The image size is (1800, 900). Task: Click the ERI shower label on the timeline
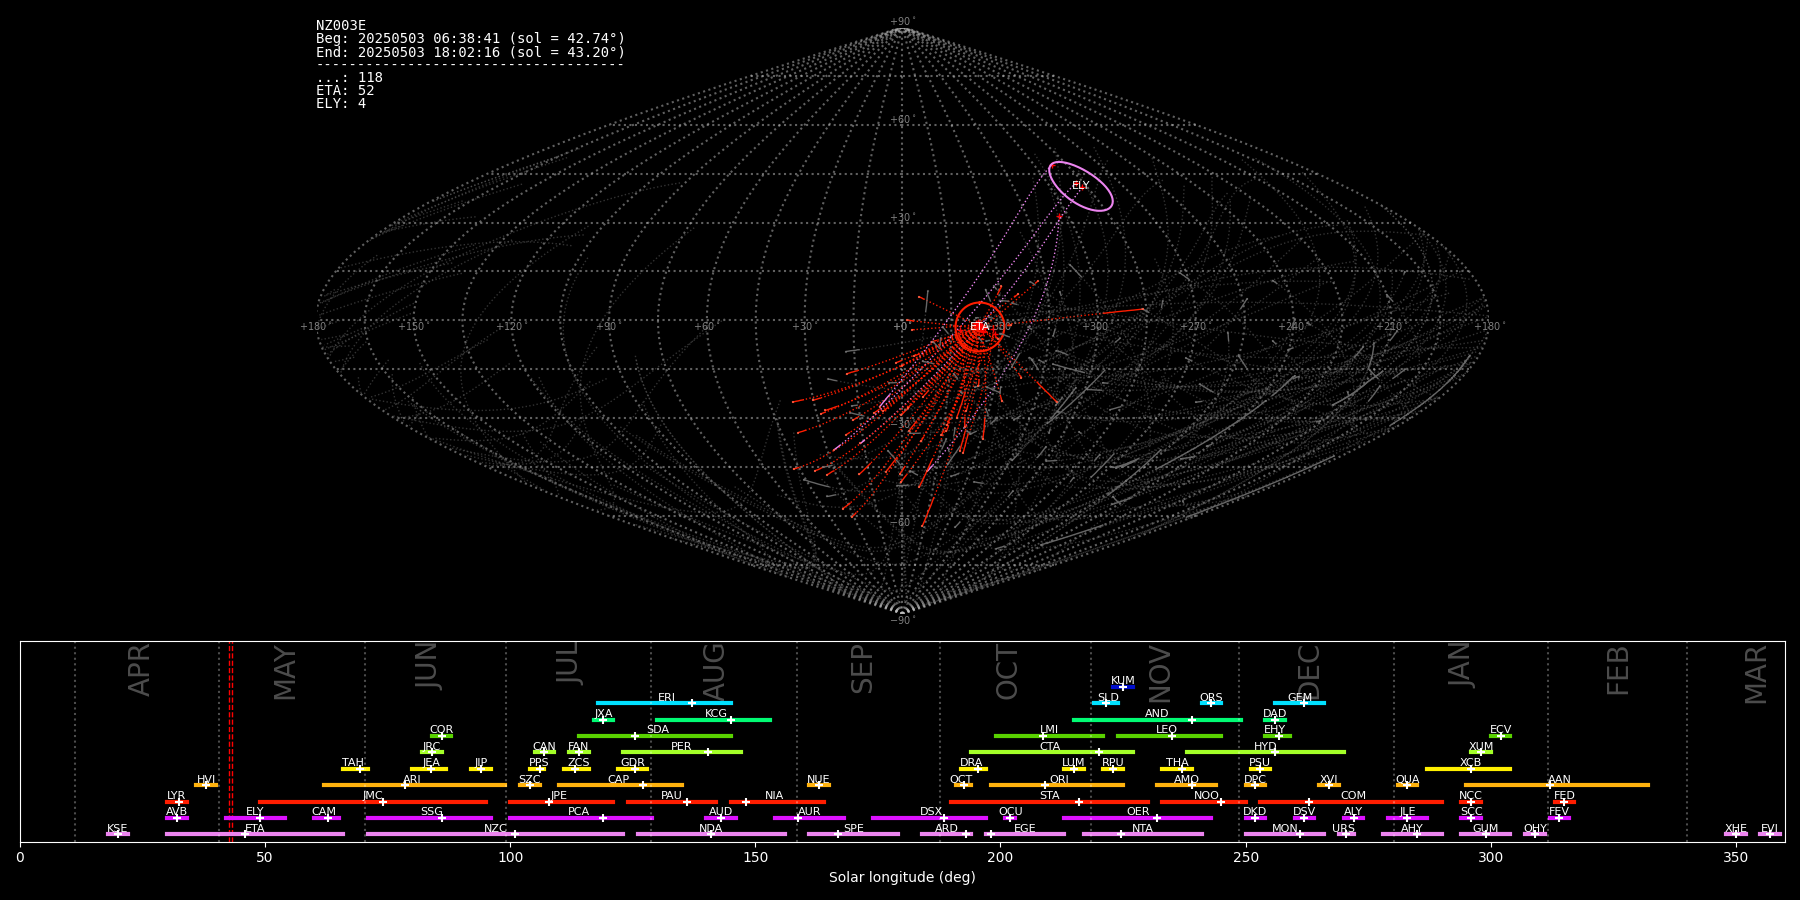pyautogui.click(x=666, y=698)
